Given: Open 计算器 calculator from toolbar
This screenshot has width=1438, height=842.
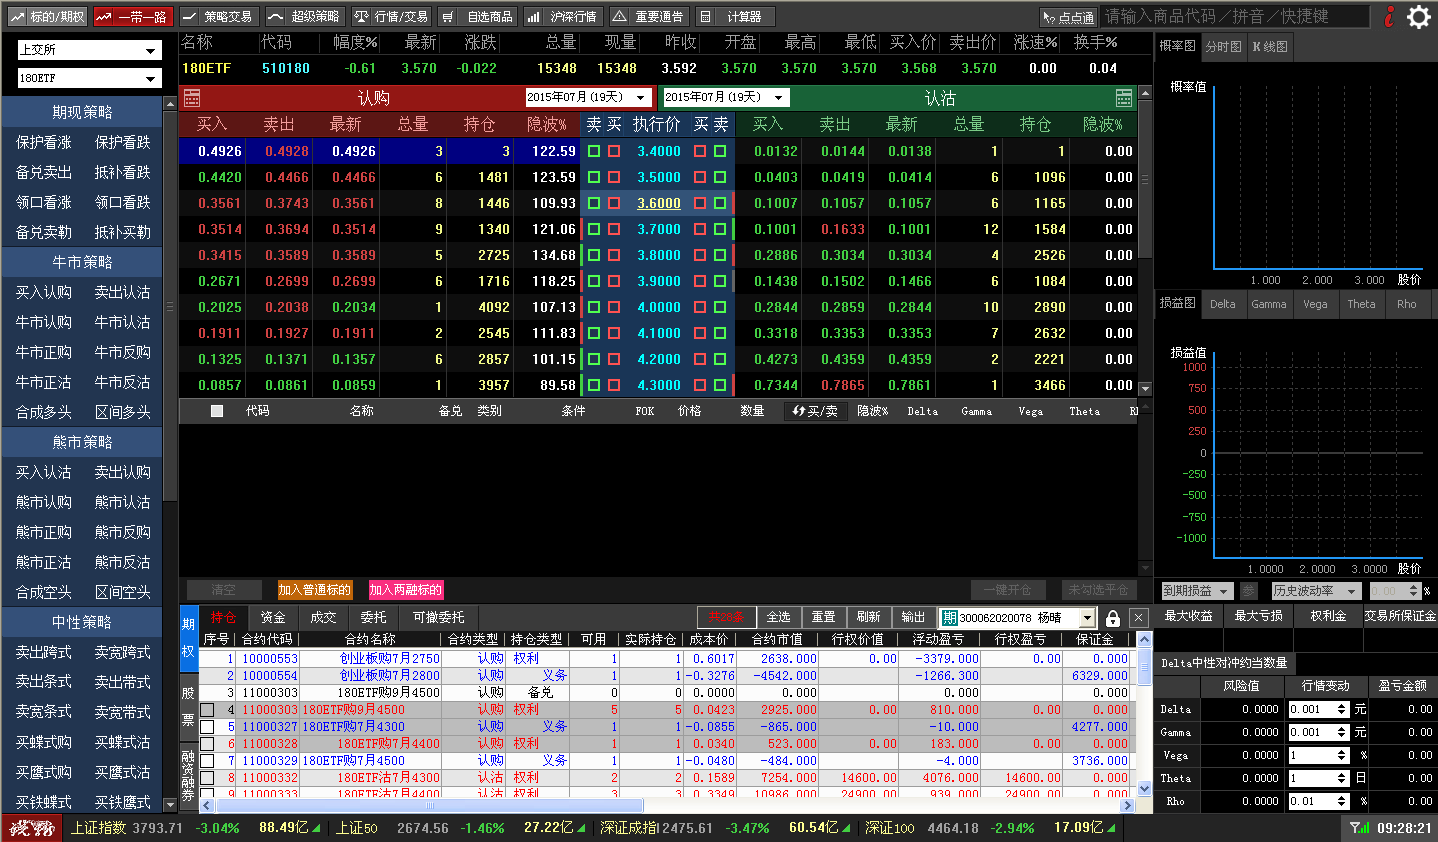Looking at the screenshot, I should 733,17.
